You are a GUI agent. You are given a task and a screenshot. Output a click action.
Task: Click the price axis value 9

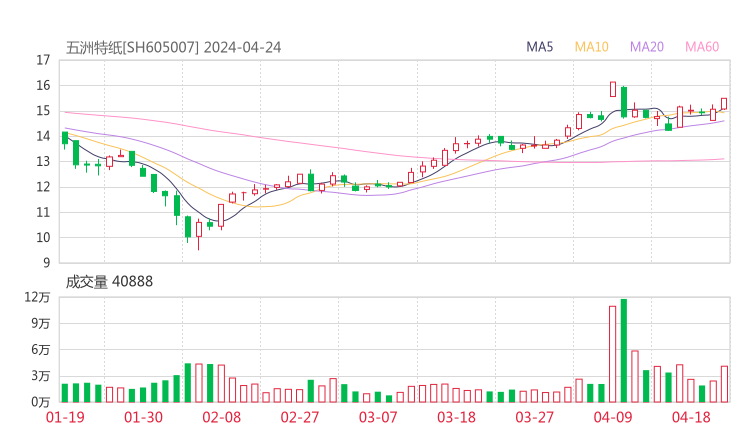46,263
